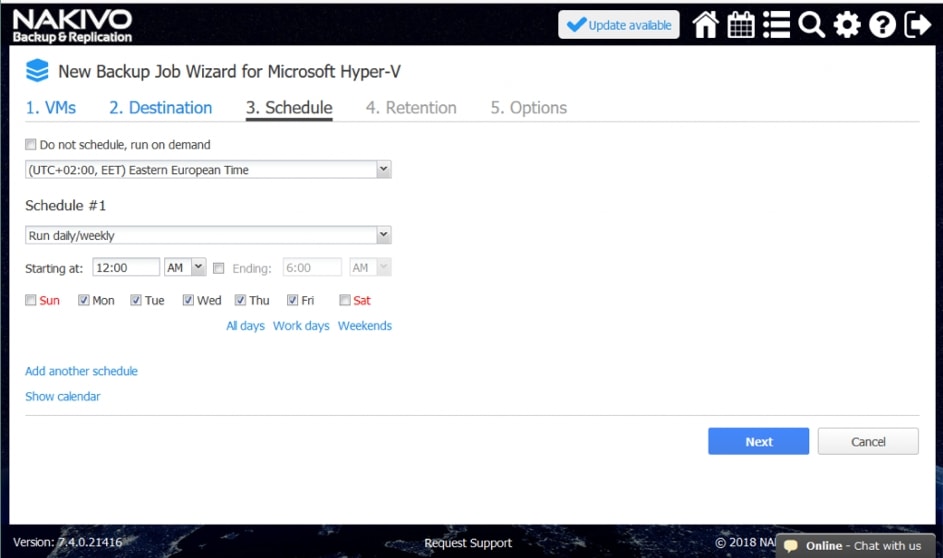Screen dimensions: 943x558
Task: Open the calendar dashboard icon
Action: tap(741, 25)
